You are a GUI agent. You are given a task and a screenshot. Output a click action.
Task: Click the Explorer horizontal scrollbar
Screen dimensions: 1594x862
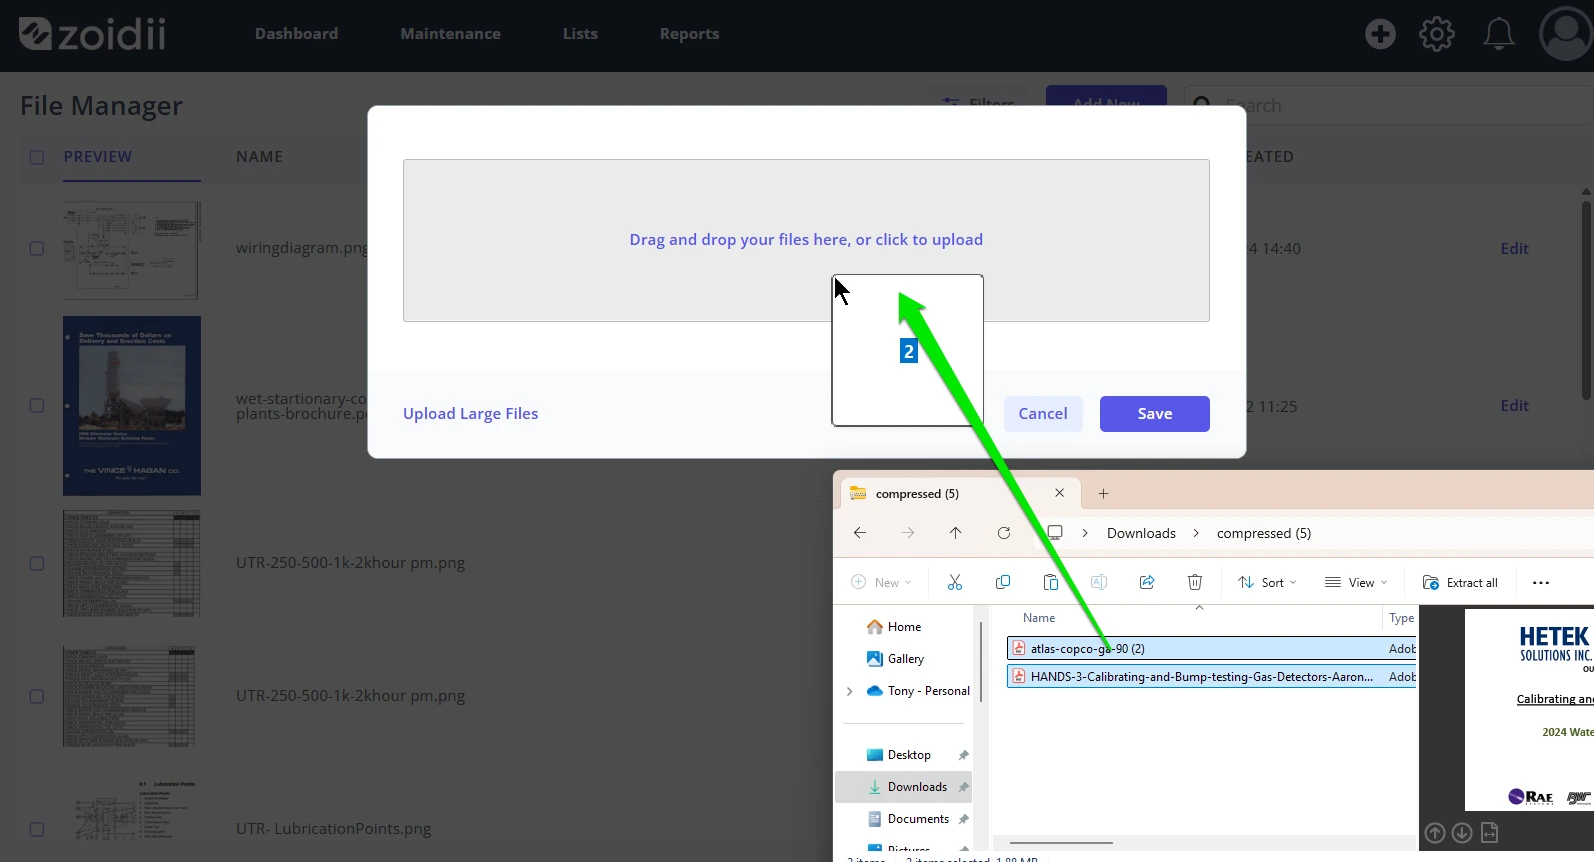(x=1061, y=843)
